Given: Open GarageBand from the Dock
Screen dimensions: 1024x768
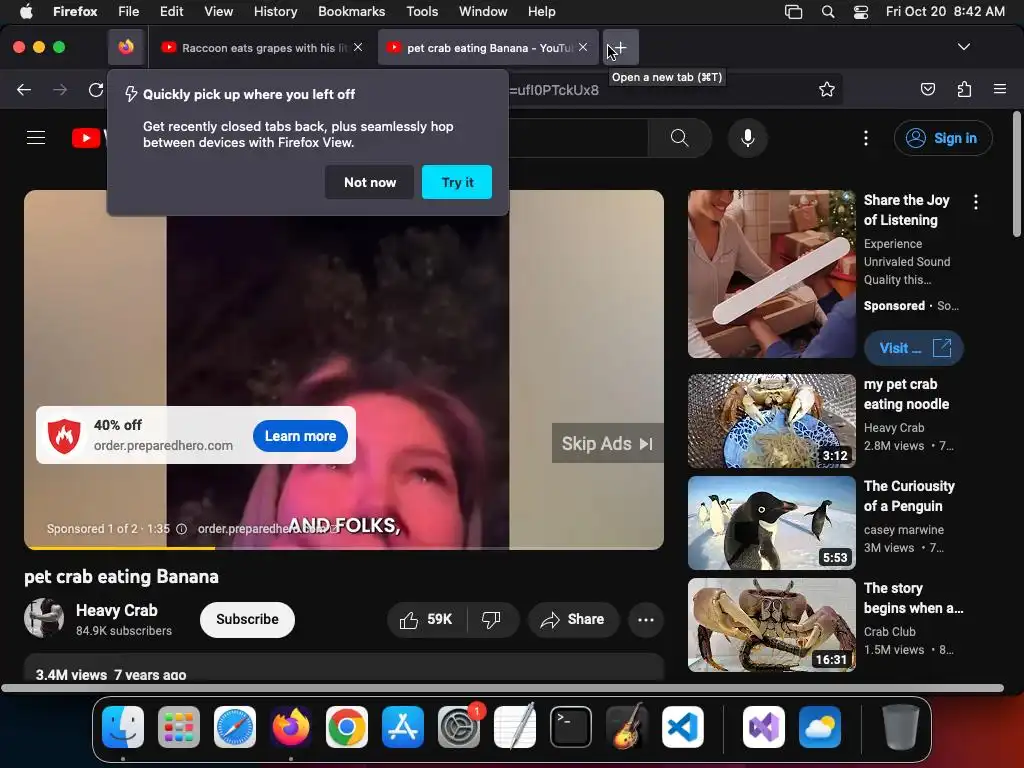Looking at the screenshot, I should coord(627,727).
